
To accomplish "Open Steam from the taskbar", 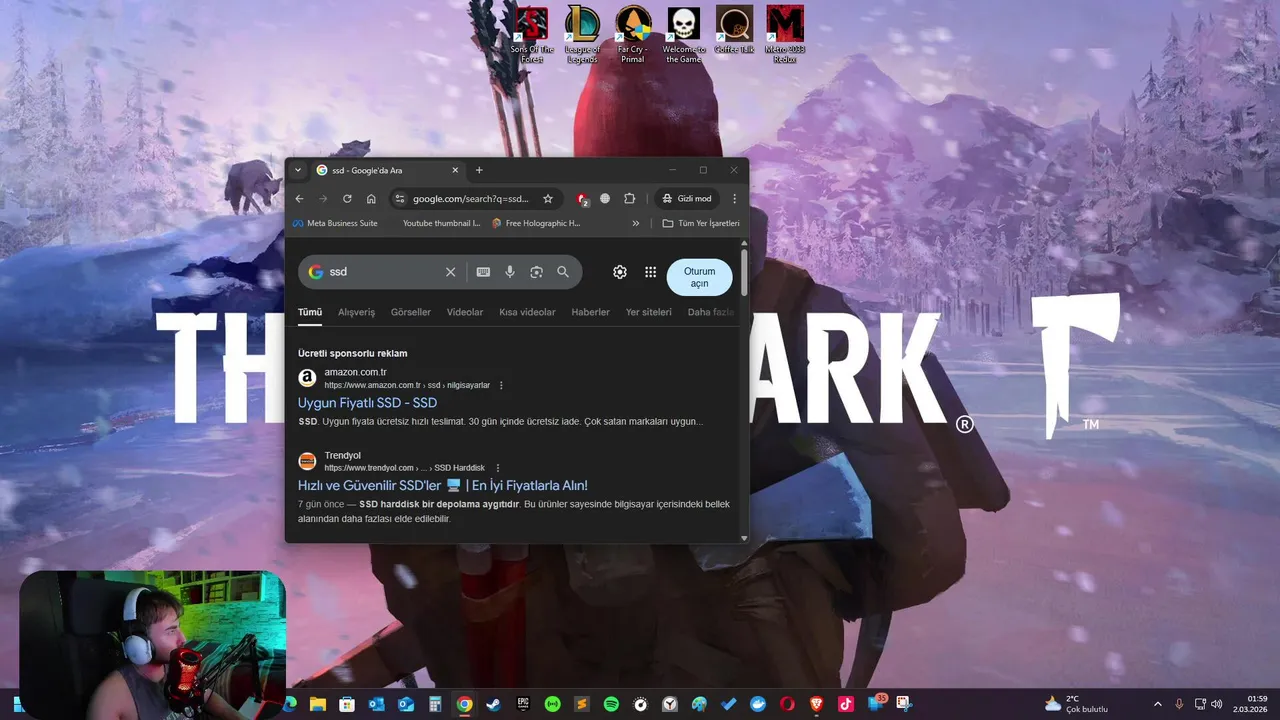I will [494, 704].
